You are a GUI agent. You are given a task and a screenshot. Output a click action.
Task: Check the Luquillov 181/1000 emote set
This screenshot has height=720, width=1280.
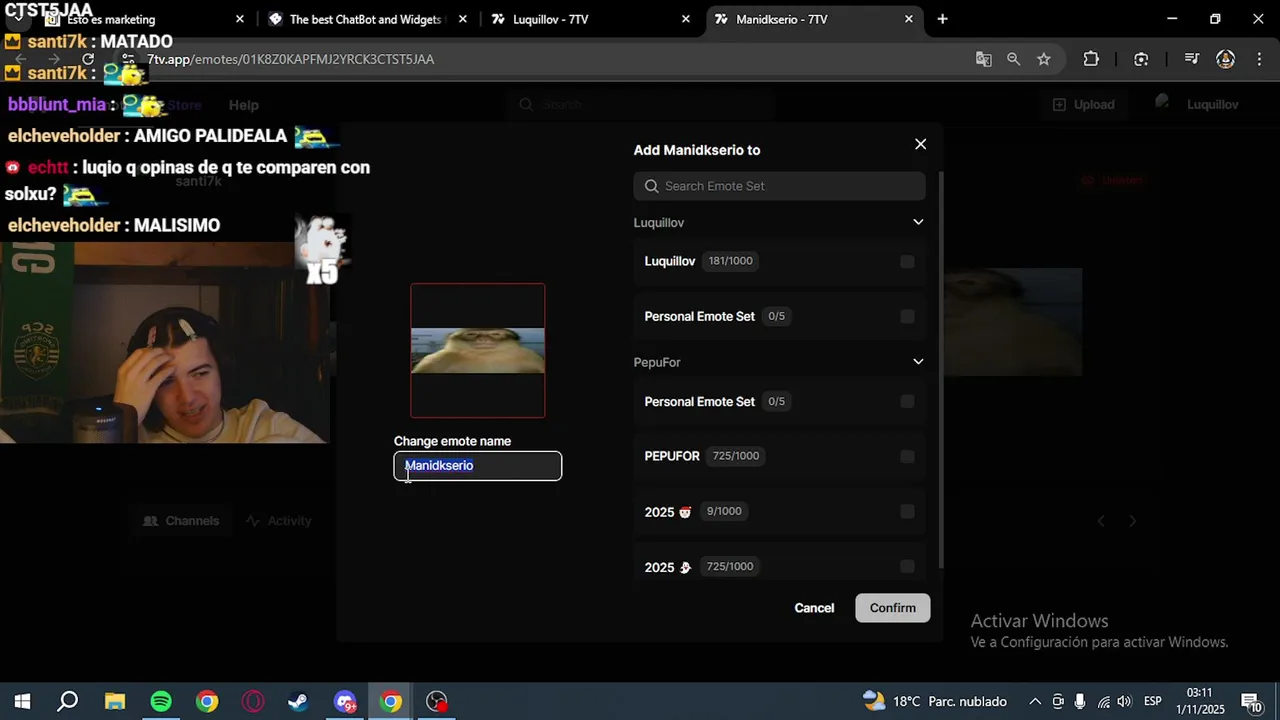(x=907, y=261)
